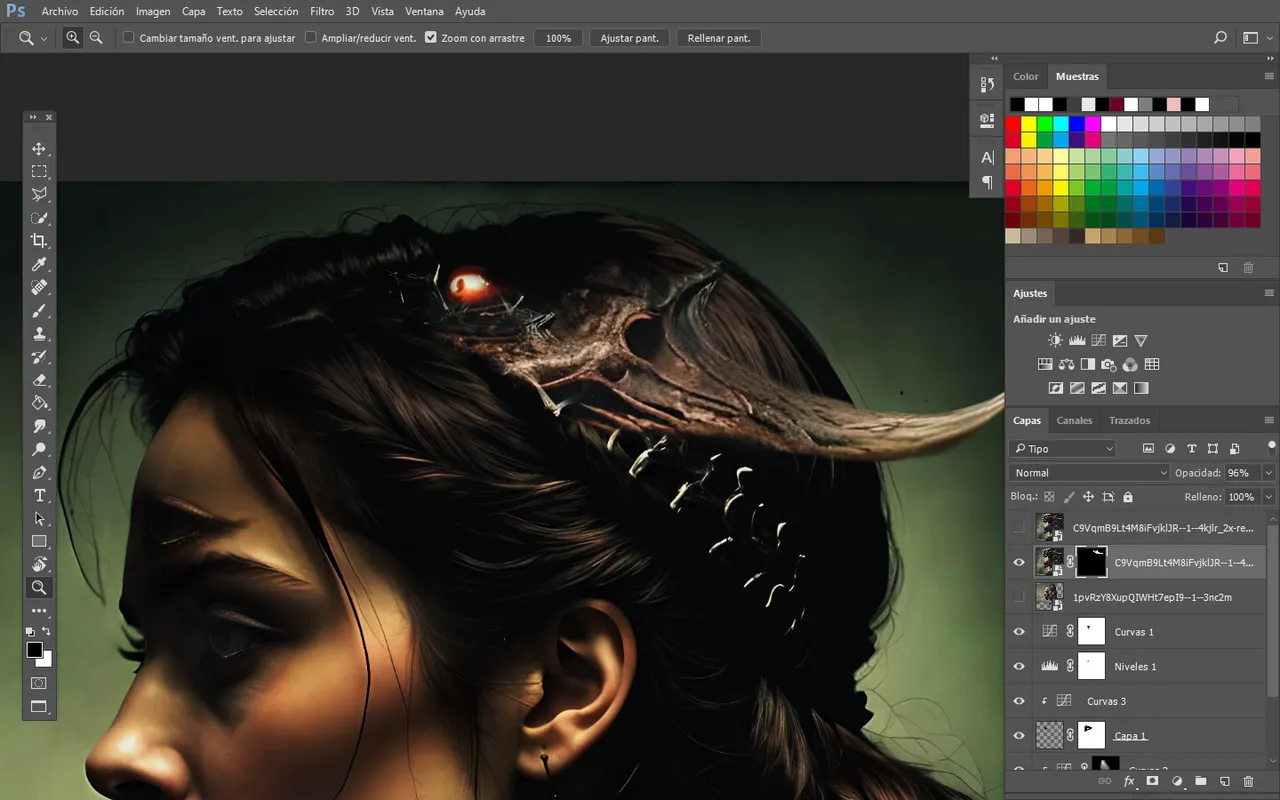Hide the Capa 1 layer
The height and width of the screenshot is (800, 1280).
click(x=1019, y=736)
